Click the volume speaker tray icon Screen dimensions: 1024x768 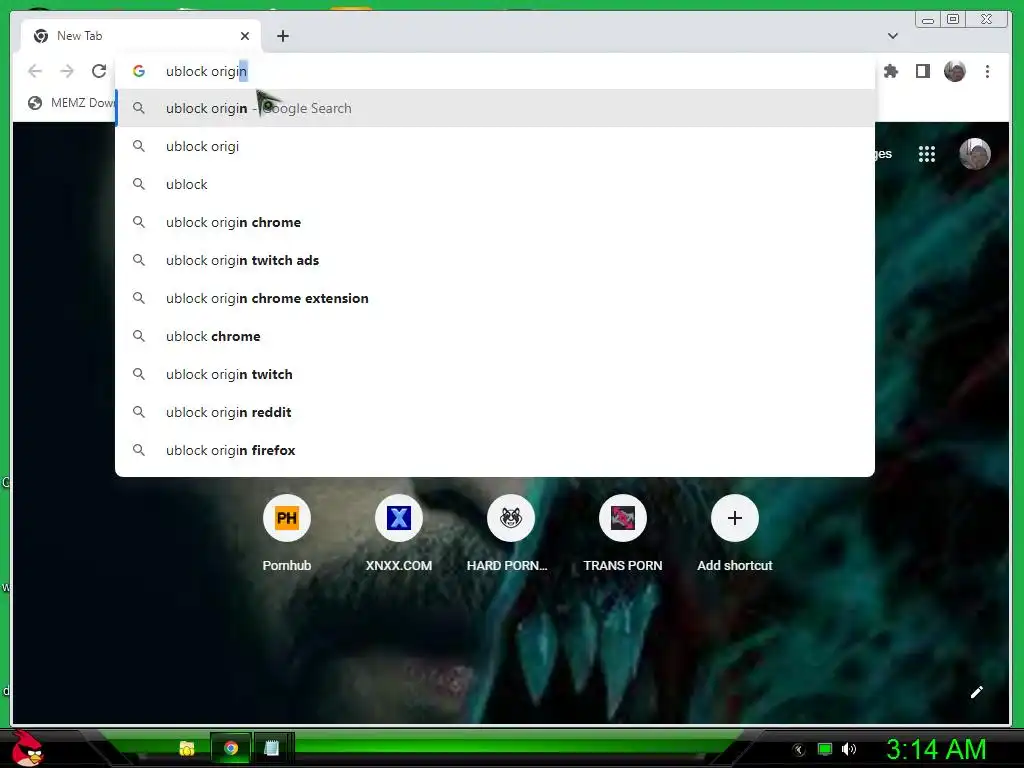point(849,749)
